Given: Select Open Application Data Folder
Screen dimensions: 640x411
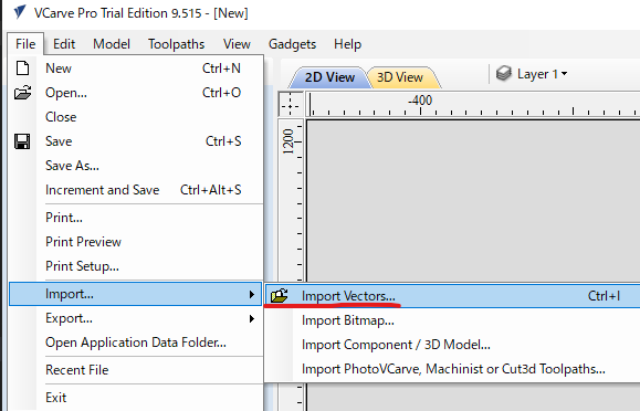Looking at the screenshot, I should [x=135, y=342].
